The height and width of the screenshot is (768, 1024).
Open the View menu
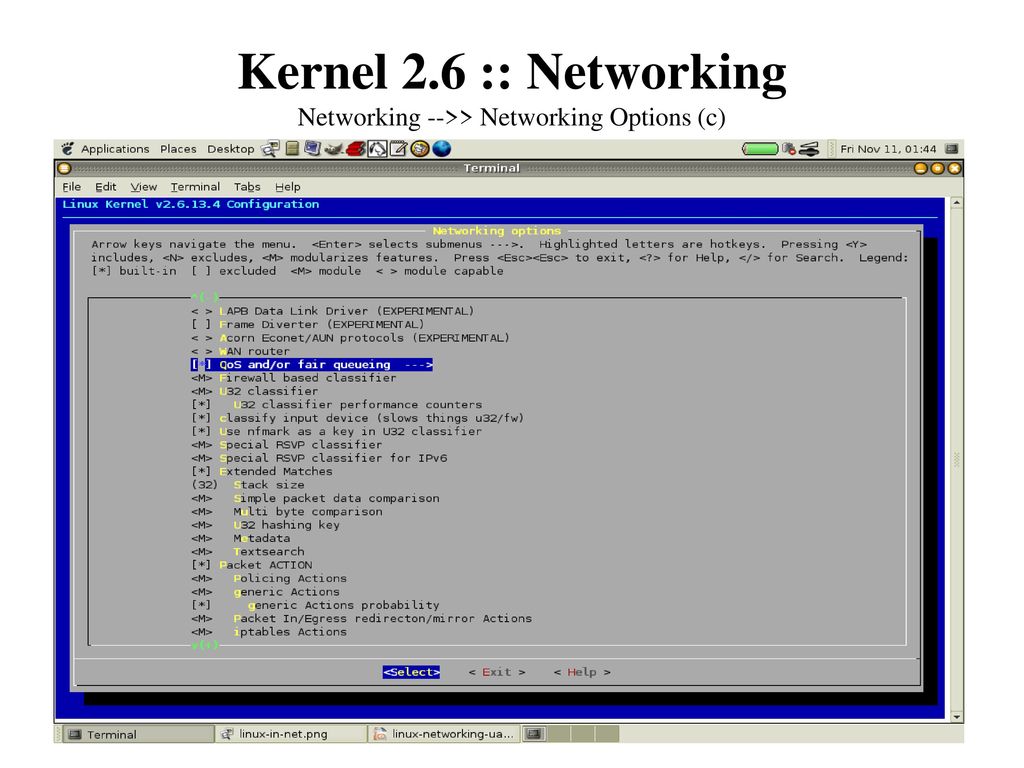click(144, 187)
